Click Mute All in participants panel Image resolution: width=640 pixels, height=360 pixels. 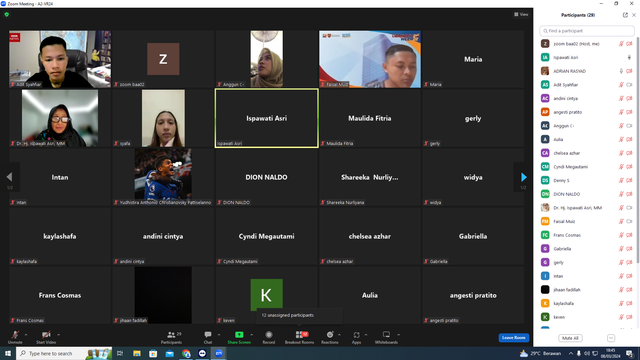click(570, 338)
